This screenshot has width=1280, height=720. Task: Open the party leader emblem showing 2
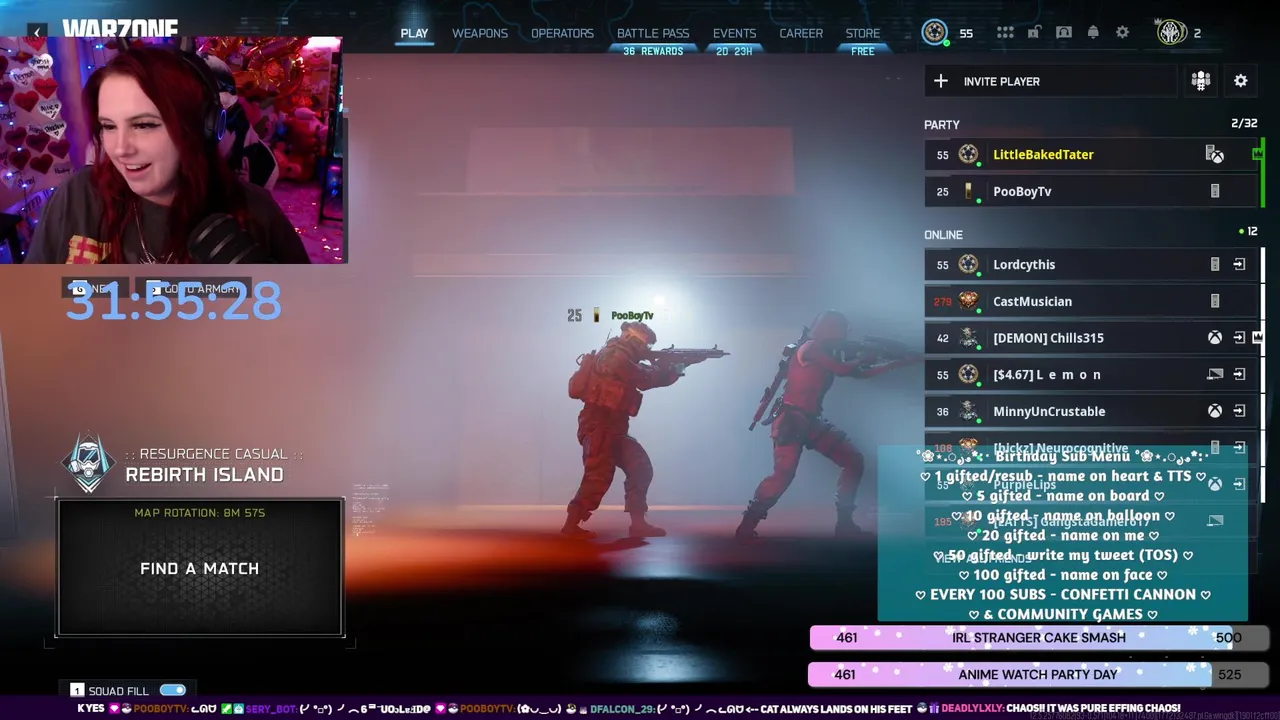click(x=1171, y=33)
